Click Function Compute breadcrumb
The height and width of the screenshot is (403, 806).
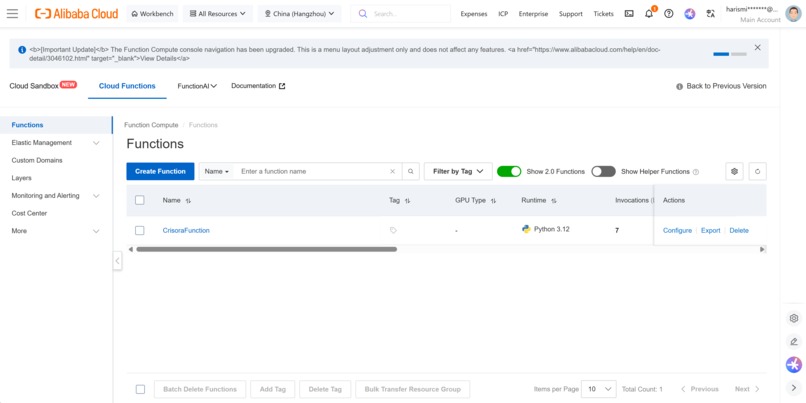tap(151, 125)
